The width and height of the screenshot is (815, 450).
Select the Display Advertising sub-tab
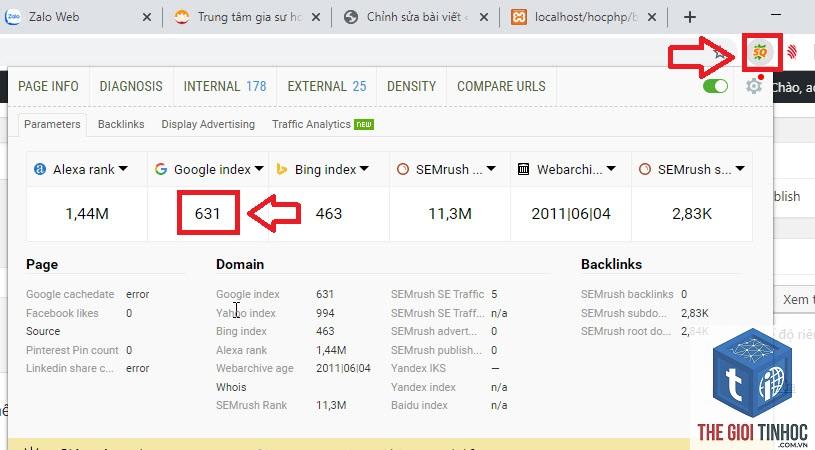[208, 124]
